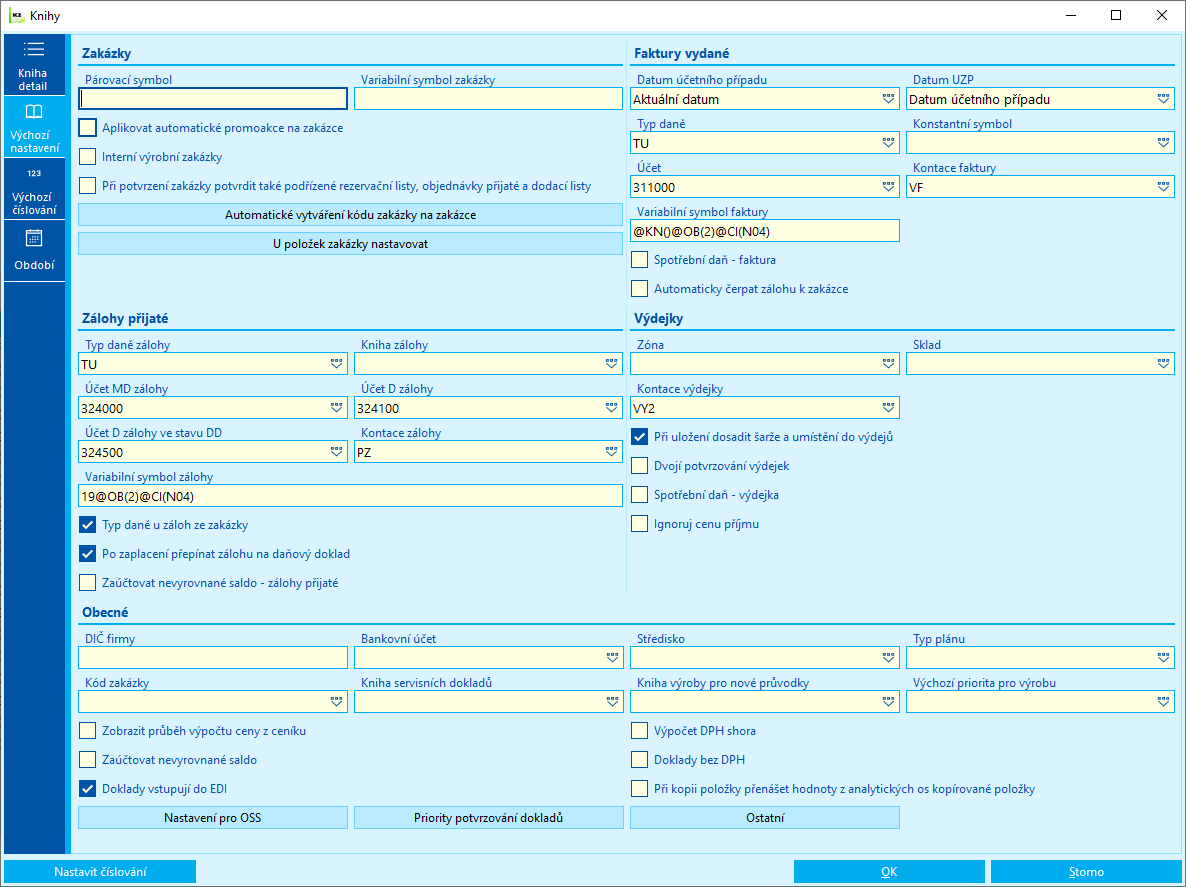Expand the Typ daně zálohy dropdown
The height and width of the screenshot is (887, 1186).
click(x=337, y=364)
